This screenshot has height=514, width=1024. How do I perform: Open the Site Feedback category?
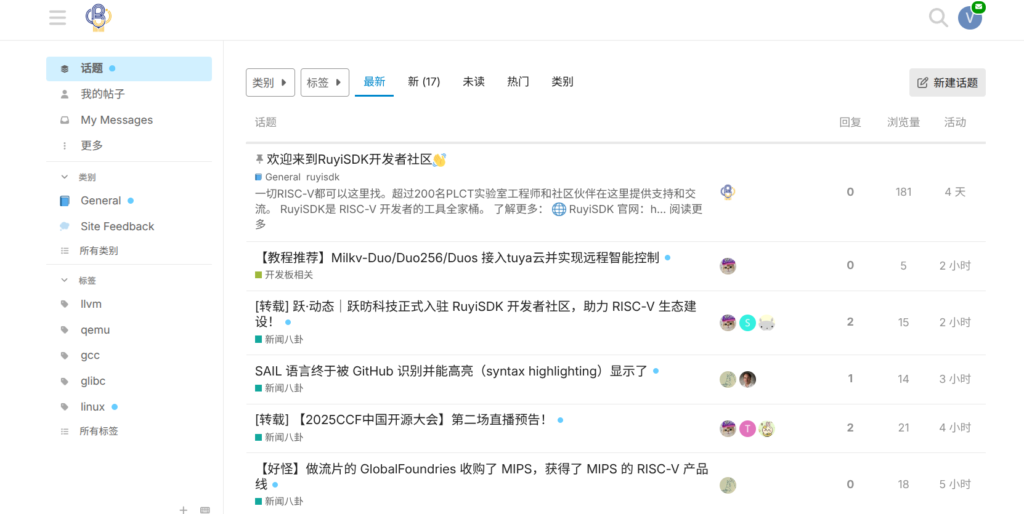click(117, 226)
